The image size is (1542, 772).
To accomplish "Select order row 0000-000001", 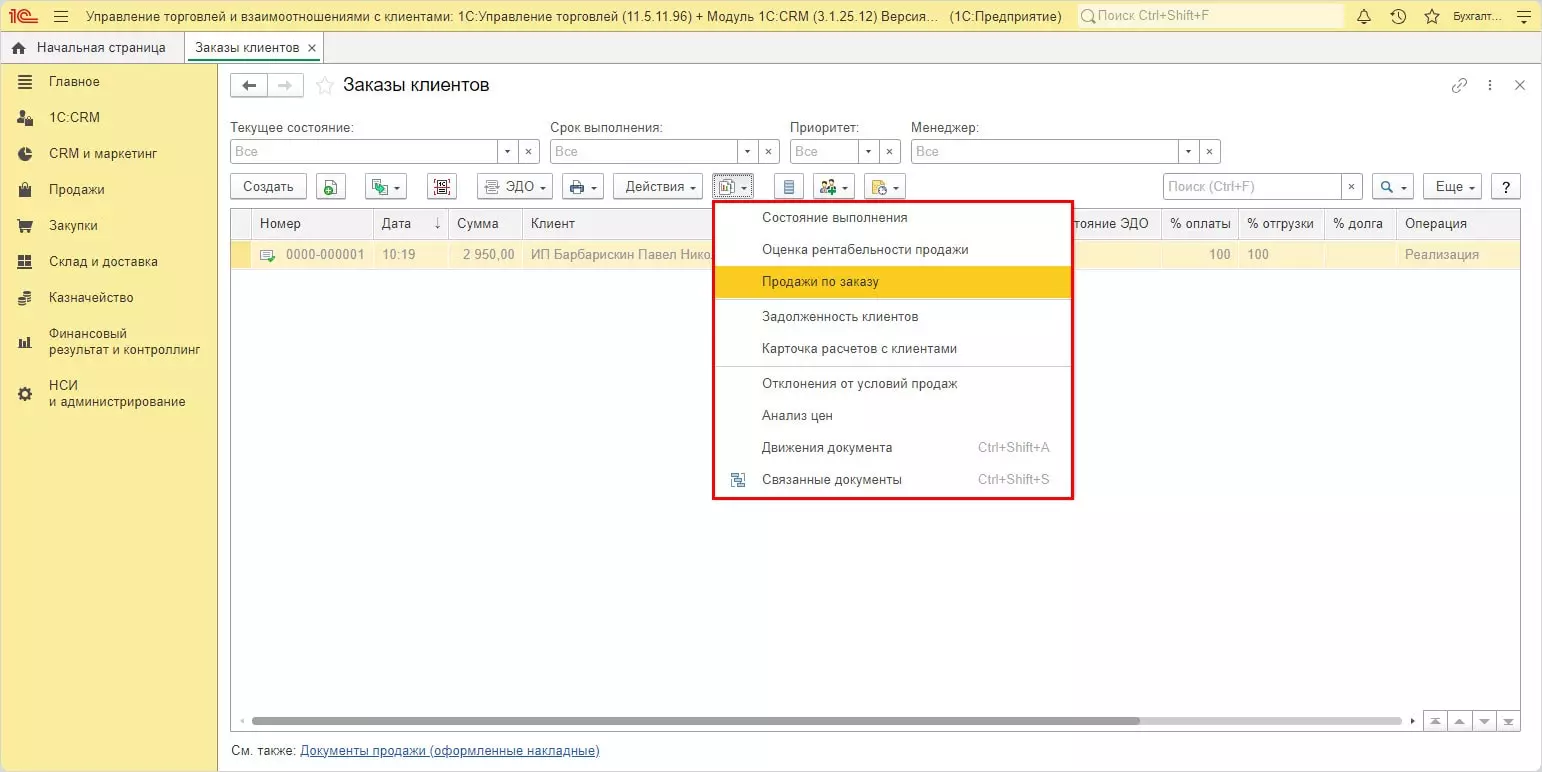I will pyautogui.click(x=875, y=255).
